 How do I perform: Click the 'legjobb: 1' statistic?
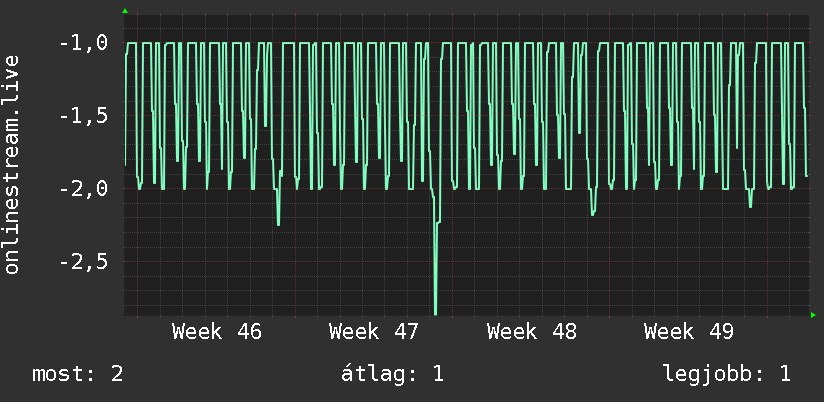point(727,375)
